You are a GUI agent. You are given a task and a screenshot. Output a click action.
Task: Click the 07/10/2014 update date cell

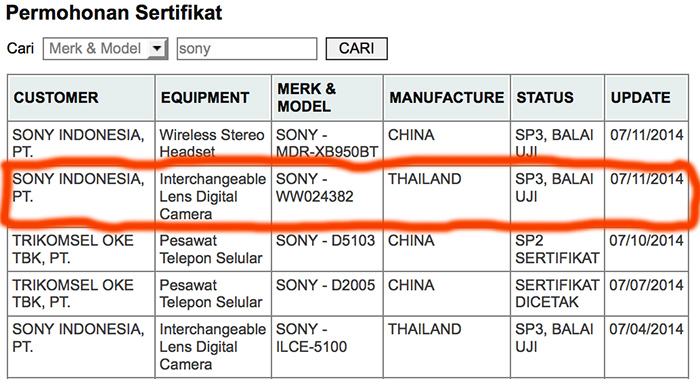(646, 249)
